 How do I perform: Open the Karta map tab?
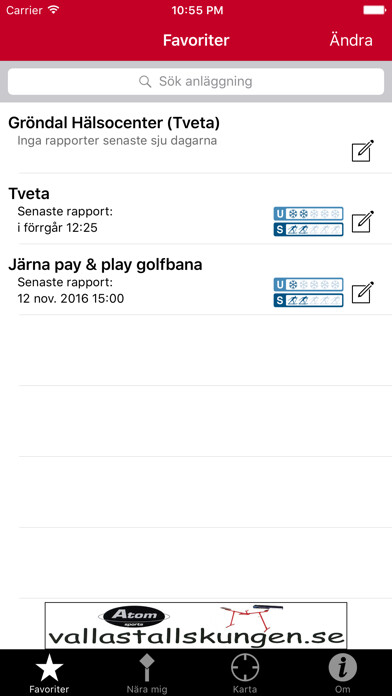245,674
